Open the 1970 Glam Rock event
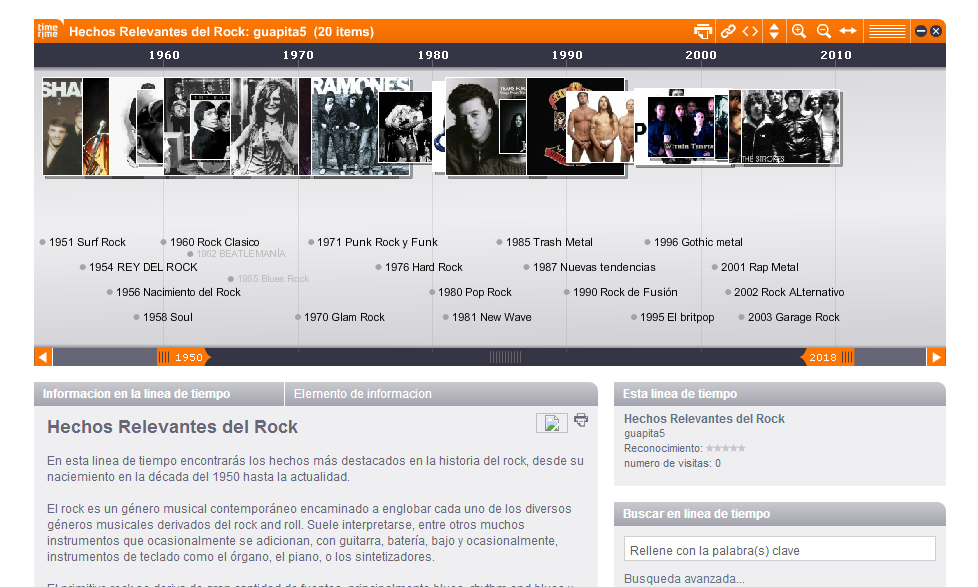Viewport: 978px width, 588px height. (x=340, y=317)
